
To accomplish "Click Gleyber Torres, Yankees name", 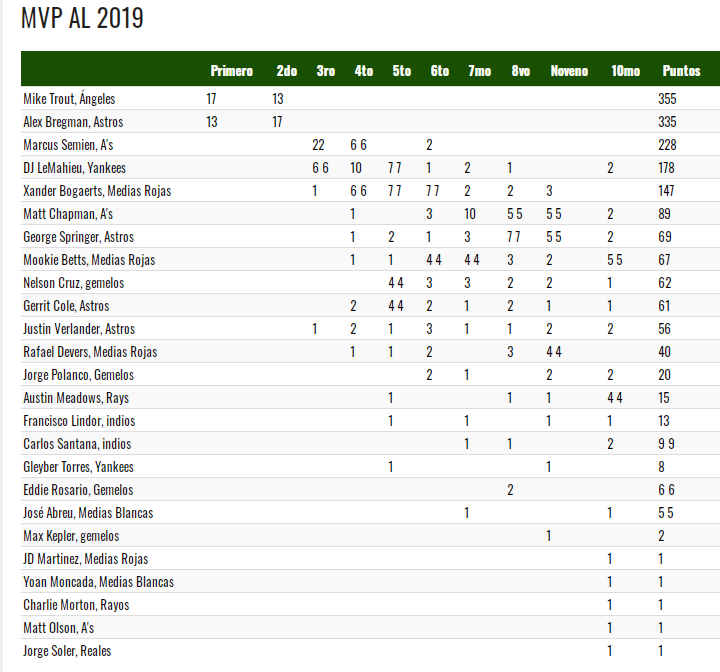I will 79,467.
